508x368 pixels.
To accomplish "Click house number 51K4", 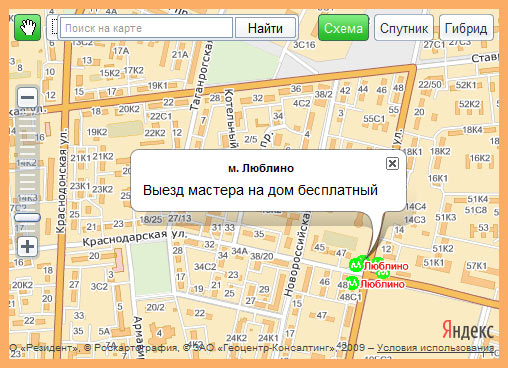I will pos(478,199).
